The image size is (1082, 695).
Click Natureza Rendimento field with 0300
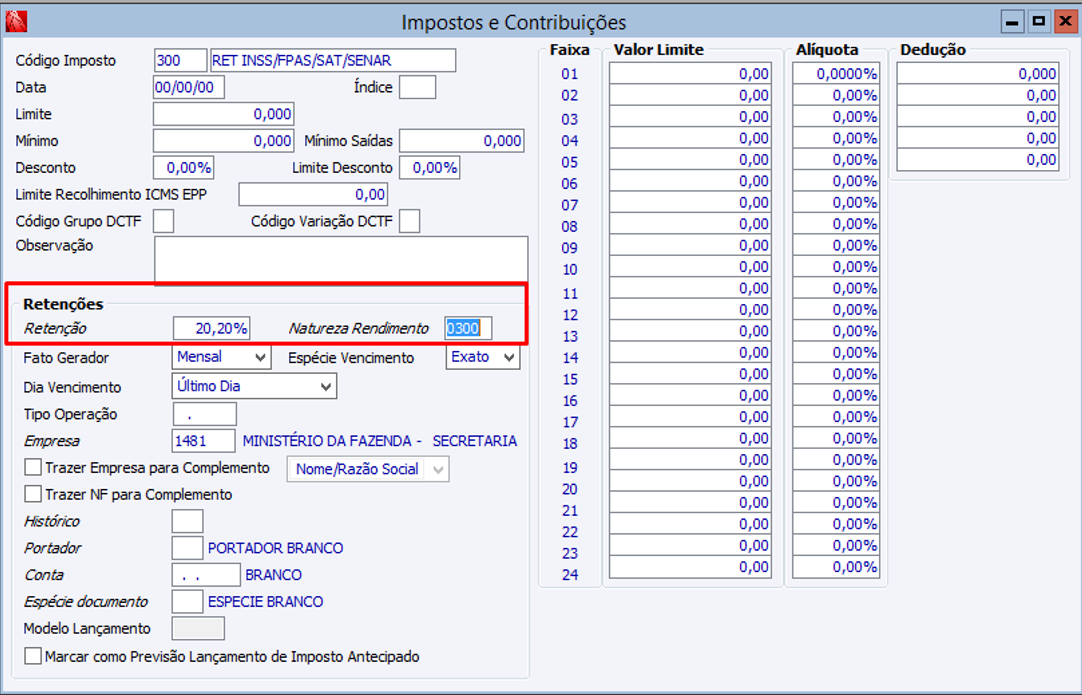[x=468, y=329]
